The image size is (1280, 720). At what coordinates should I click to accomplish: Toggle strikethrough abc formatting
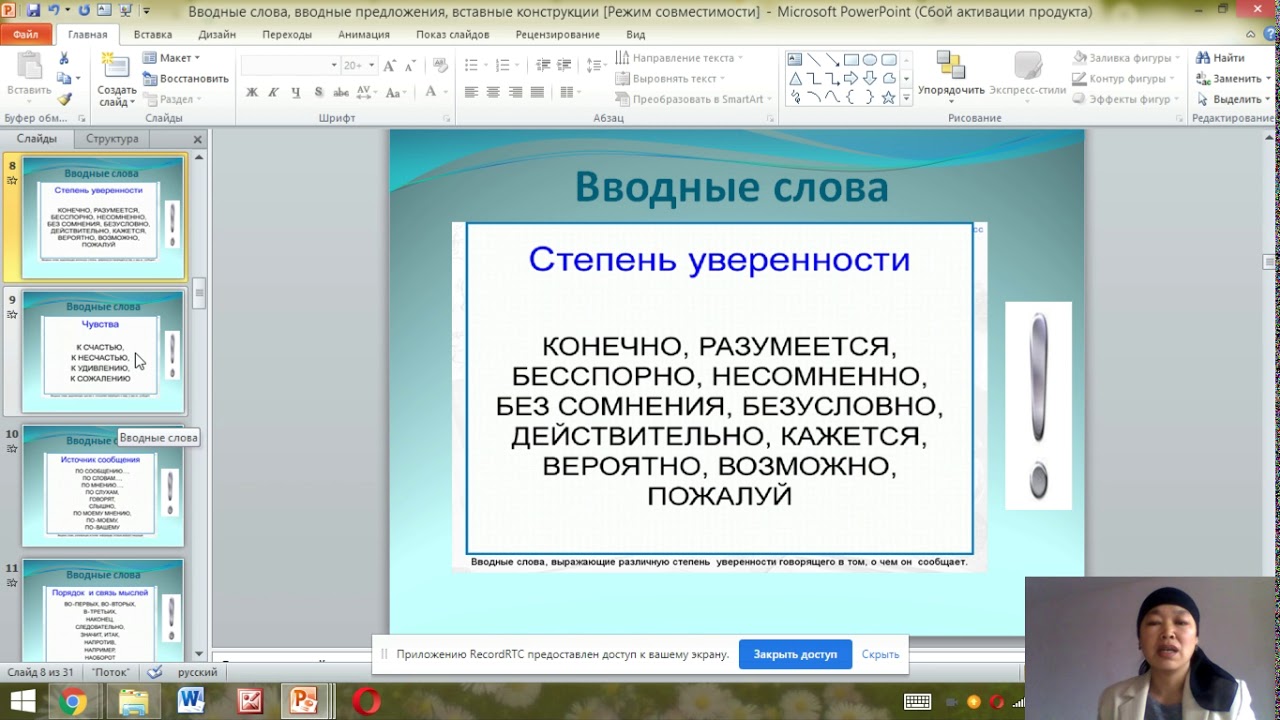[341, 92]
